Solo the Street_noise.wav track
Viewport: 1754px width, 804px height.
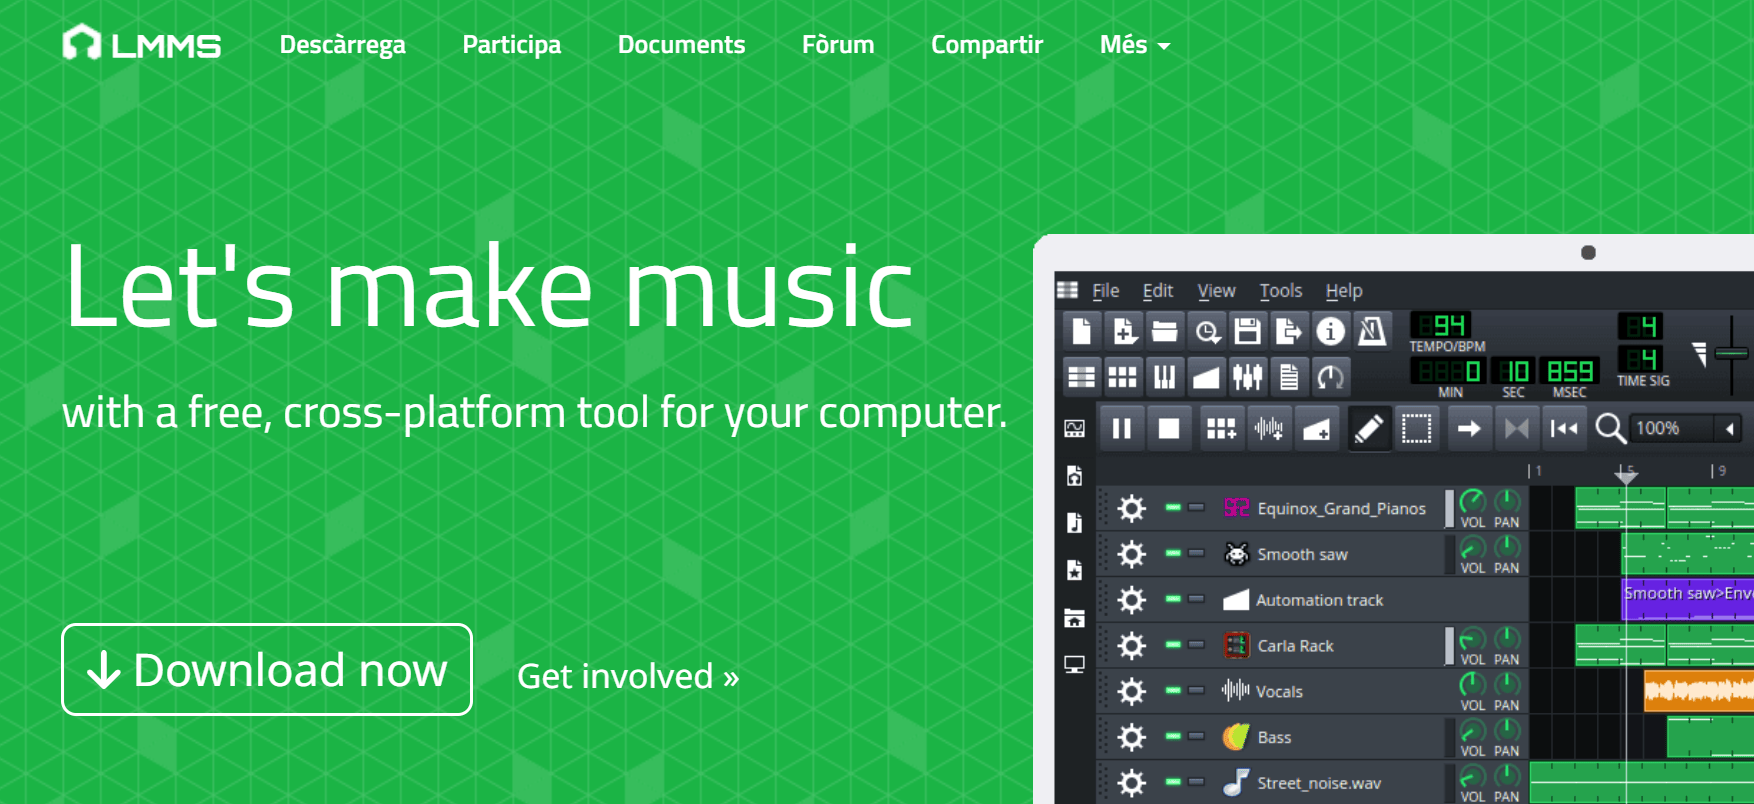(1196, 782)
